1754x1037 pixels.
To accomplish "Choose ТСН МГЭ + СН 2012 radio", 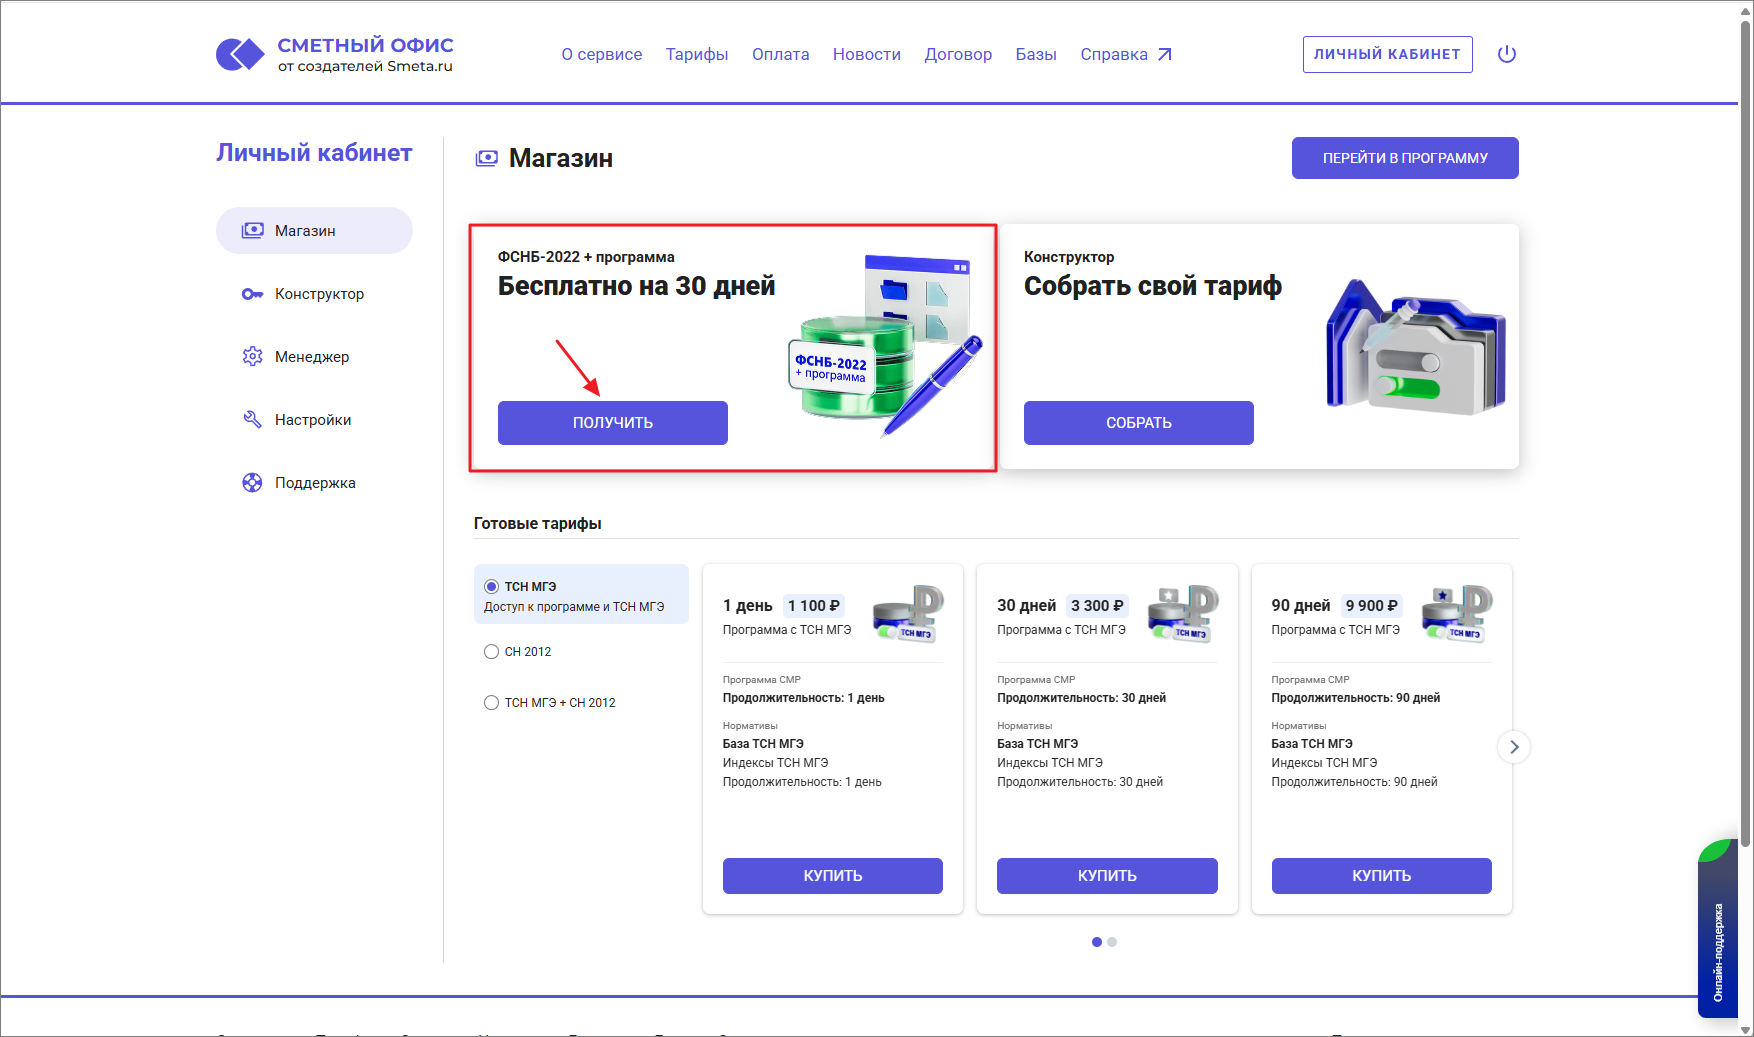I will pyautogui.click(x=491, y=703).
